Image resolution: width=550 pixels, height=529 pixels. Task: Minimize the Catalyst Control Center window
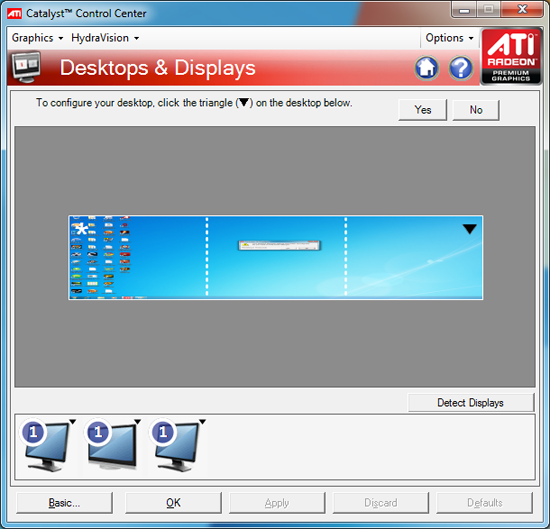tap(464, 10)
